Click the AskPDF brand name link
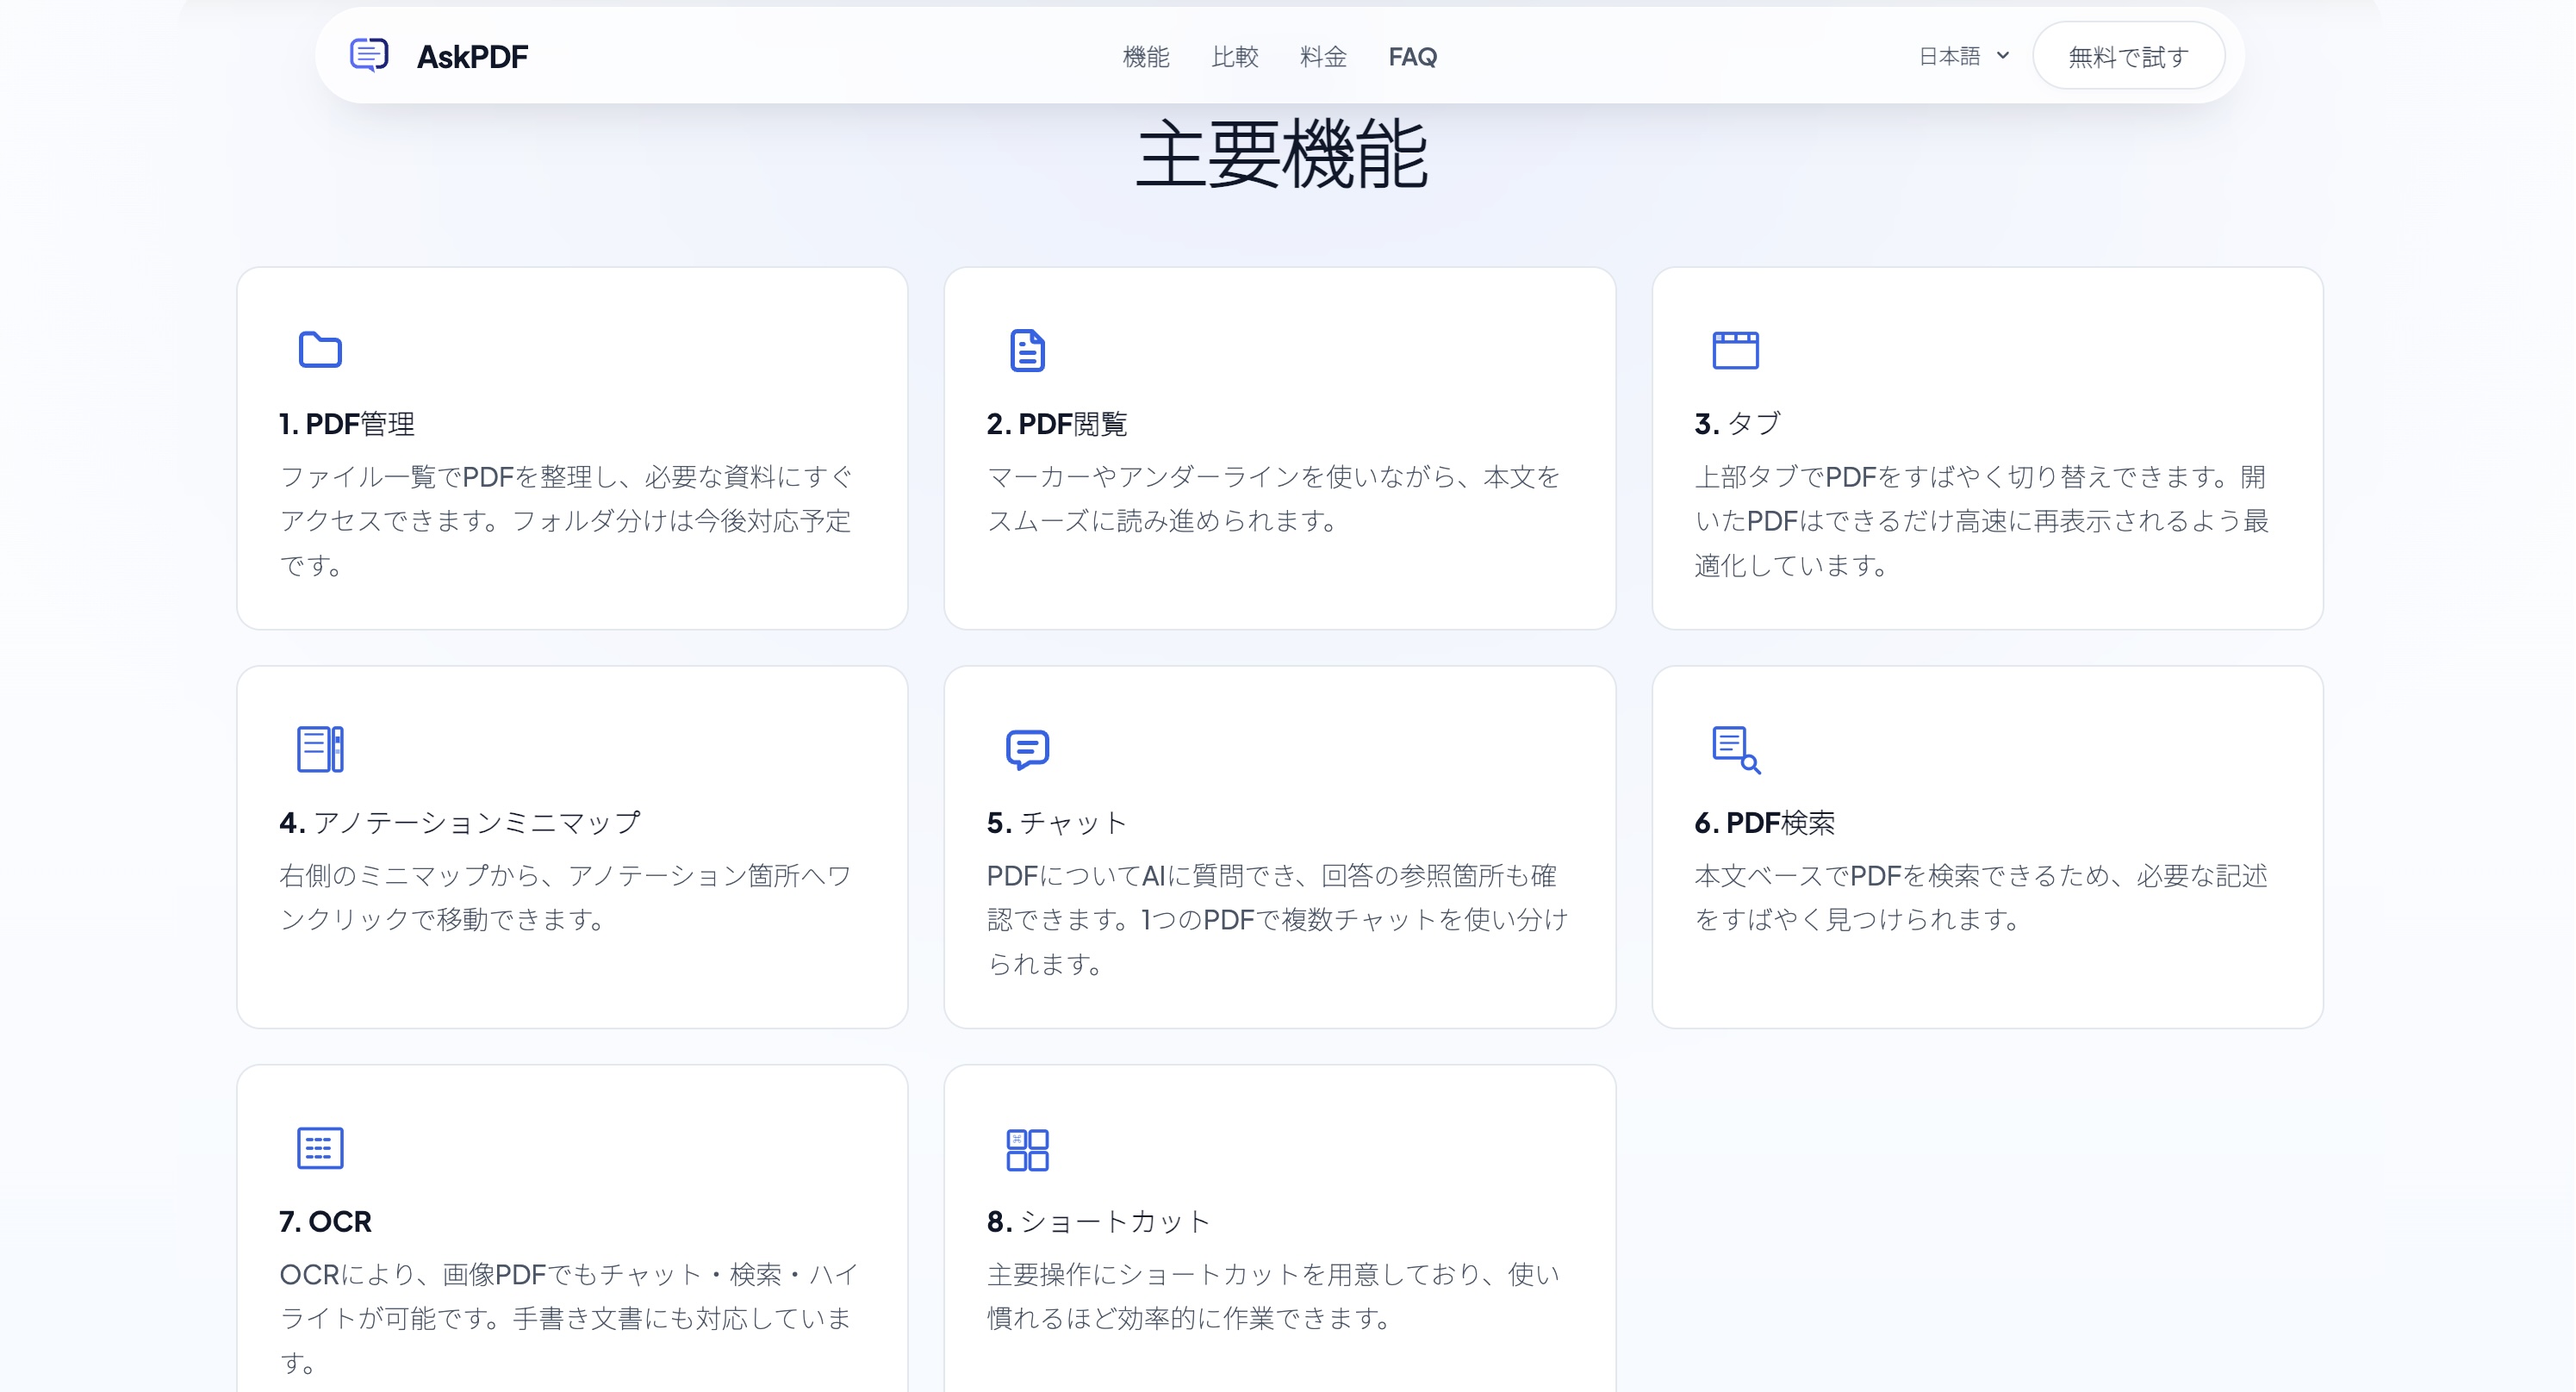This screenshot has height=1392, width=2576. (472, 56)
